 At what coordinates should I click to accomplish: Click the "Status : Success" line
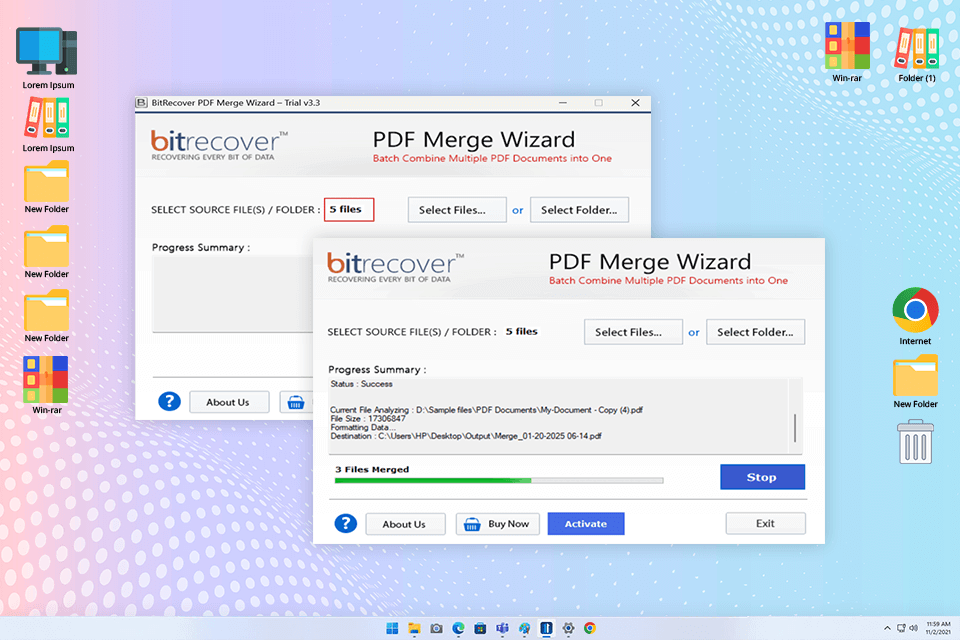tap(361, 384)
